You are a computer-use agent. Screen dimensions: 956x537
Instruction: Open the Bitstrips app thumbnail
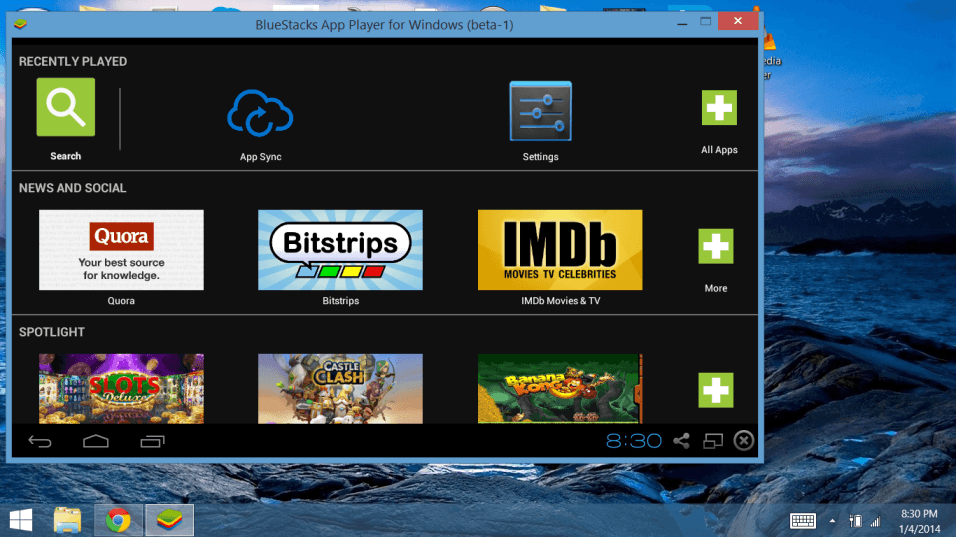340,250
